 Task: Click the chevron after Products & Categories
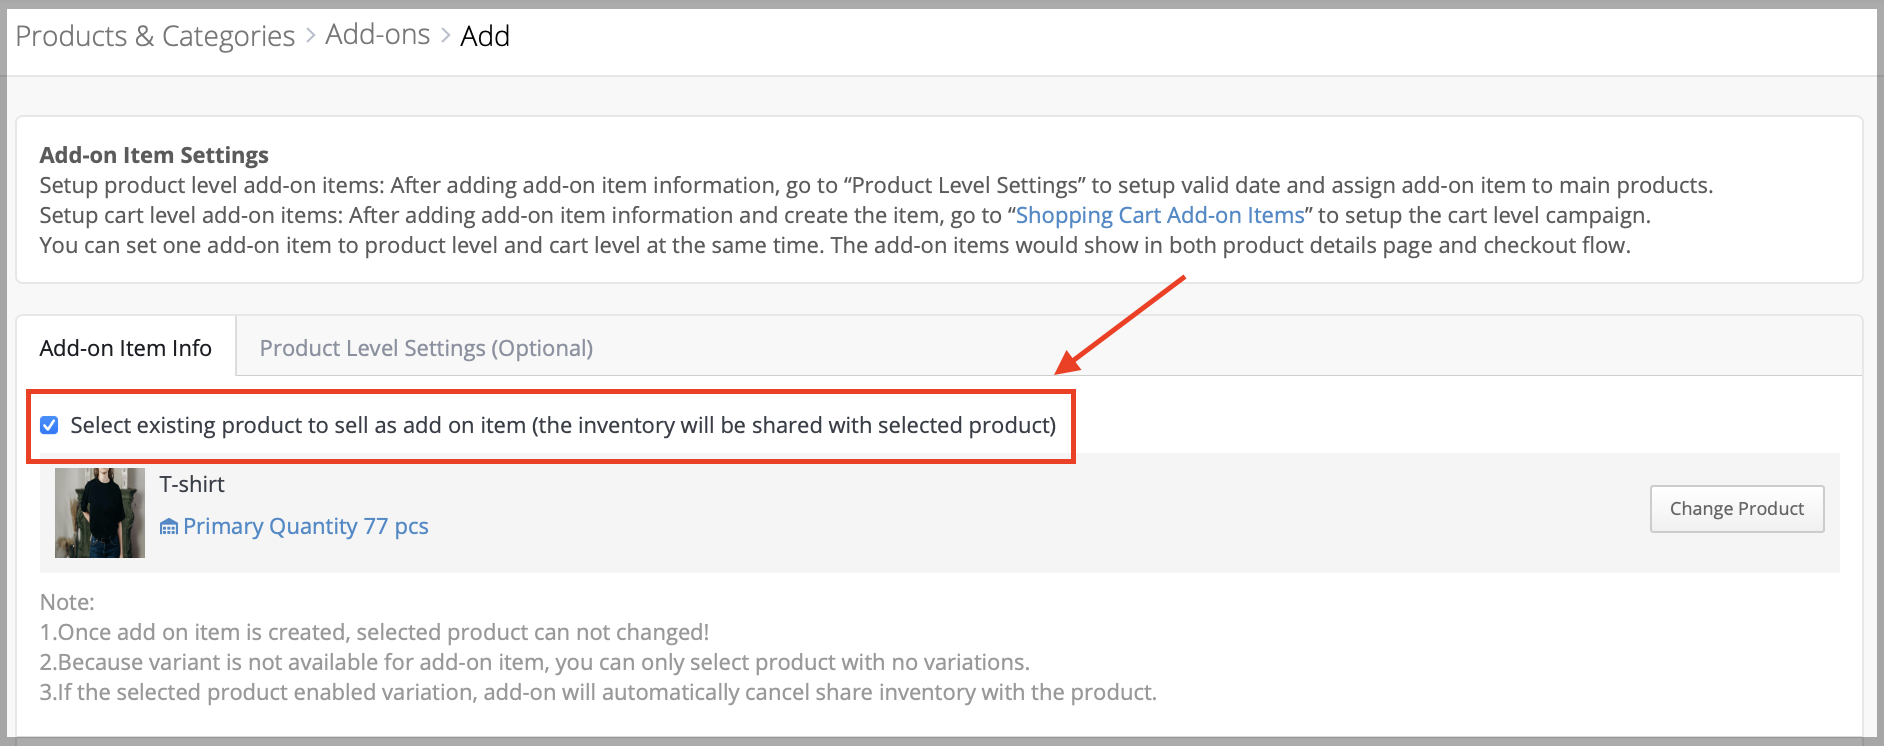coord(310,35)
